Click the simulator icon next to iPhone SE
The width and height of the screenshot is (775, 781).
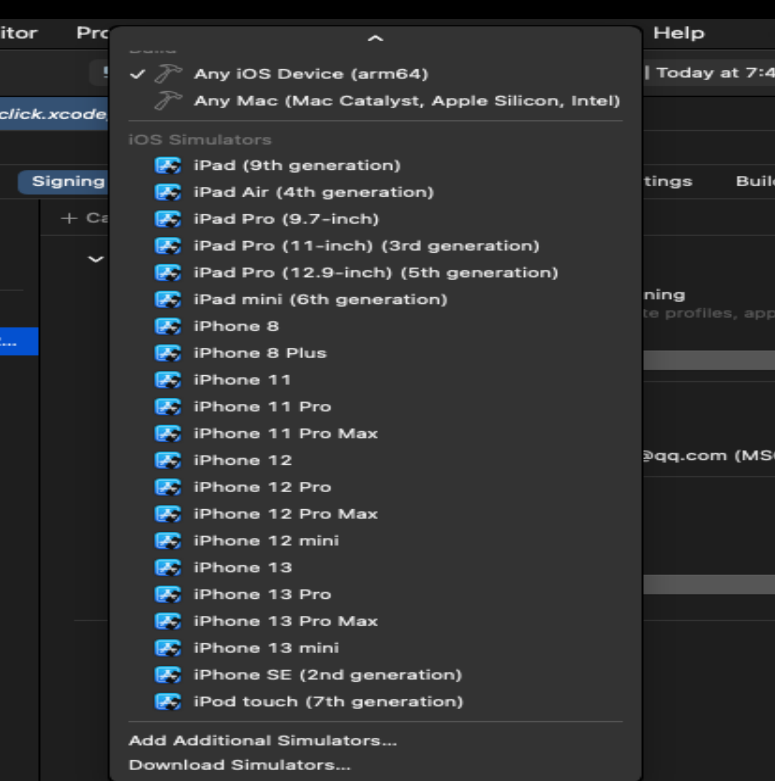(168, 675)
